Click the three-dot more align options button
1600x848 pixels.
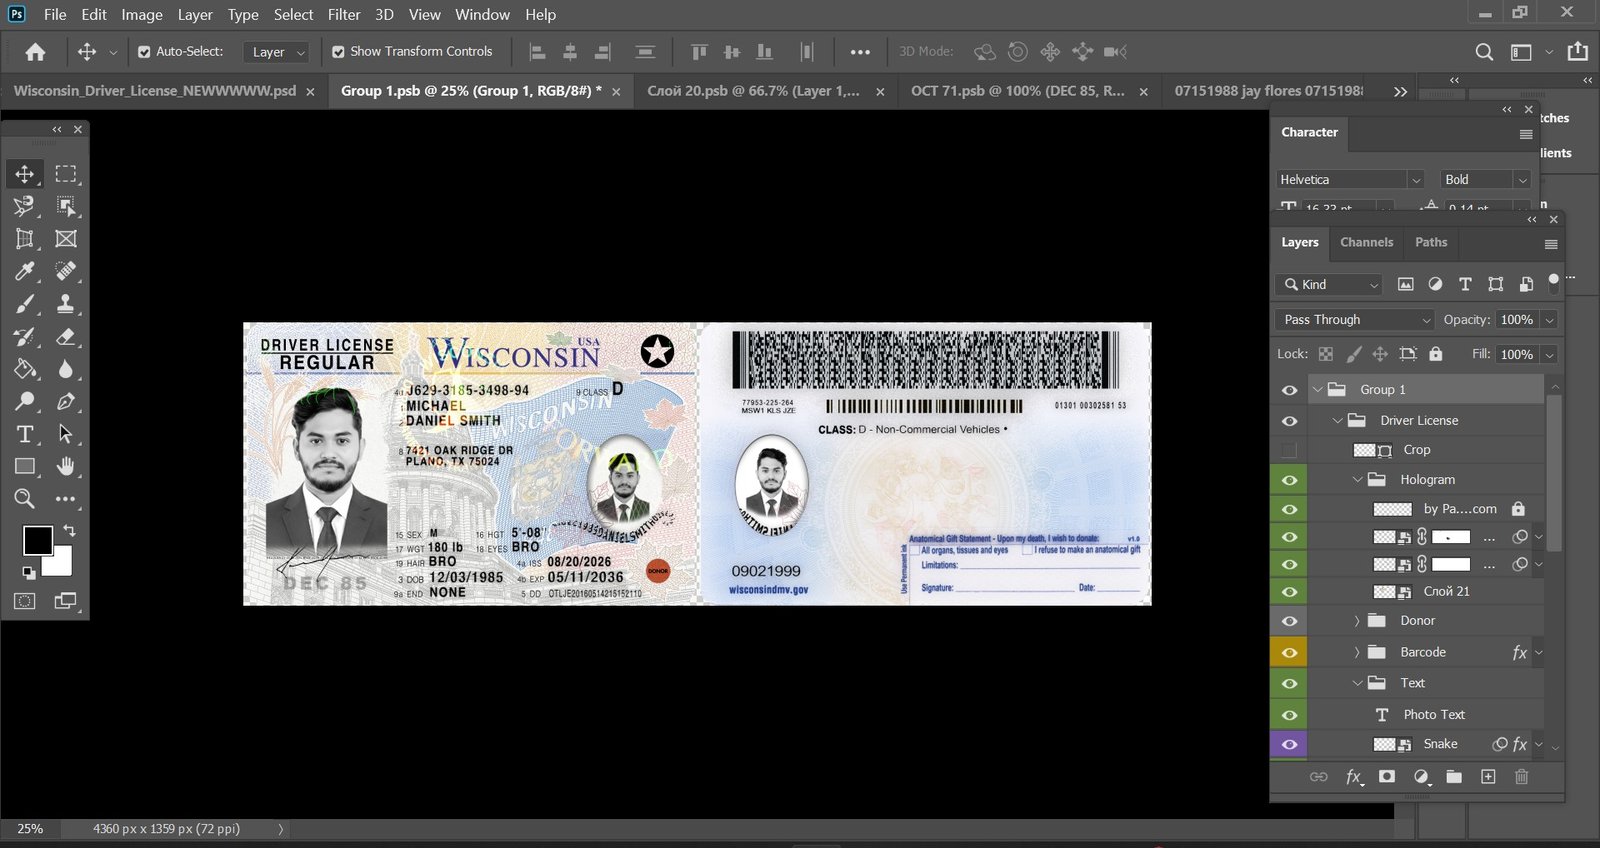(860, 52)
